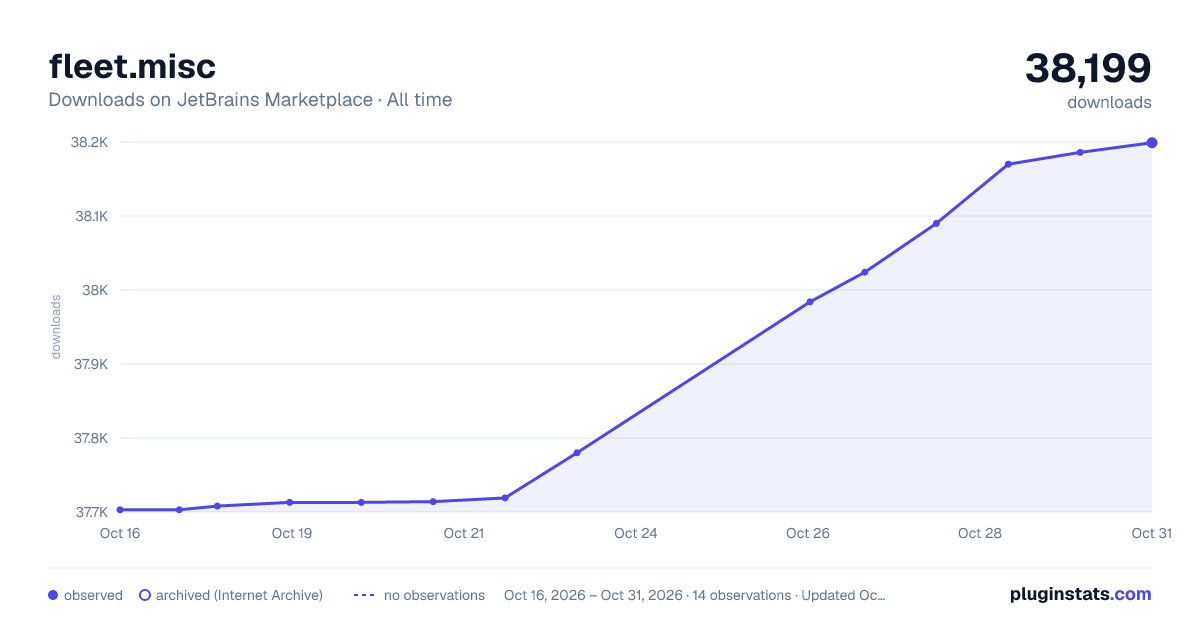Screen dimensions: 1200x630
Task: Click the 37.9K y-axis label
Action: pyautogui.click(x=90, y=364)
